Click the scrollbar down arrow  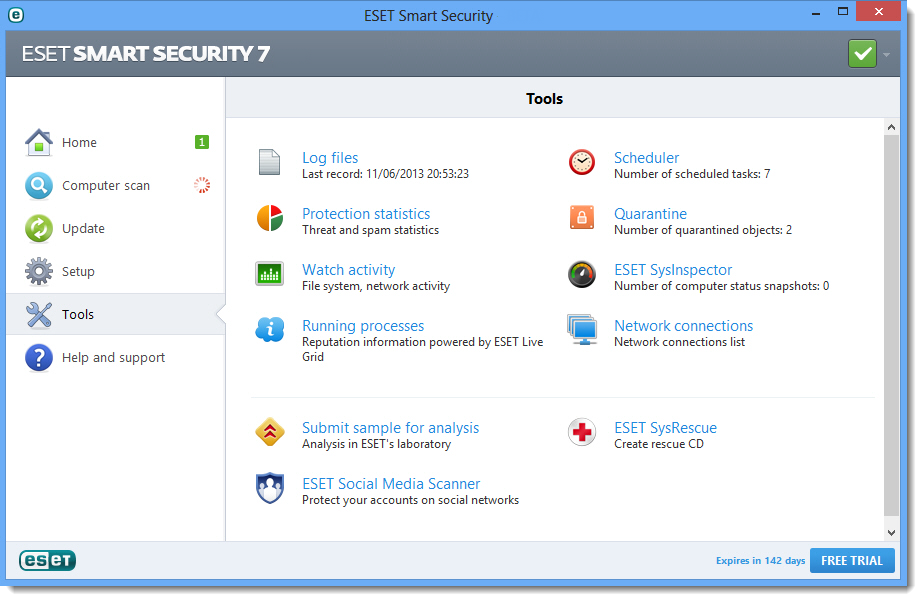[891, 532]
